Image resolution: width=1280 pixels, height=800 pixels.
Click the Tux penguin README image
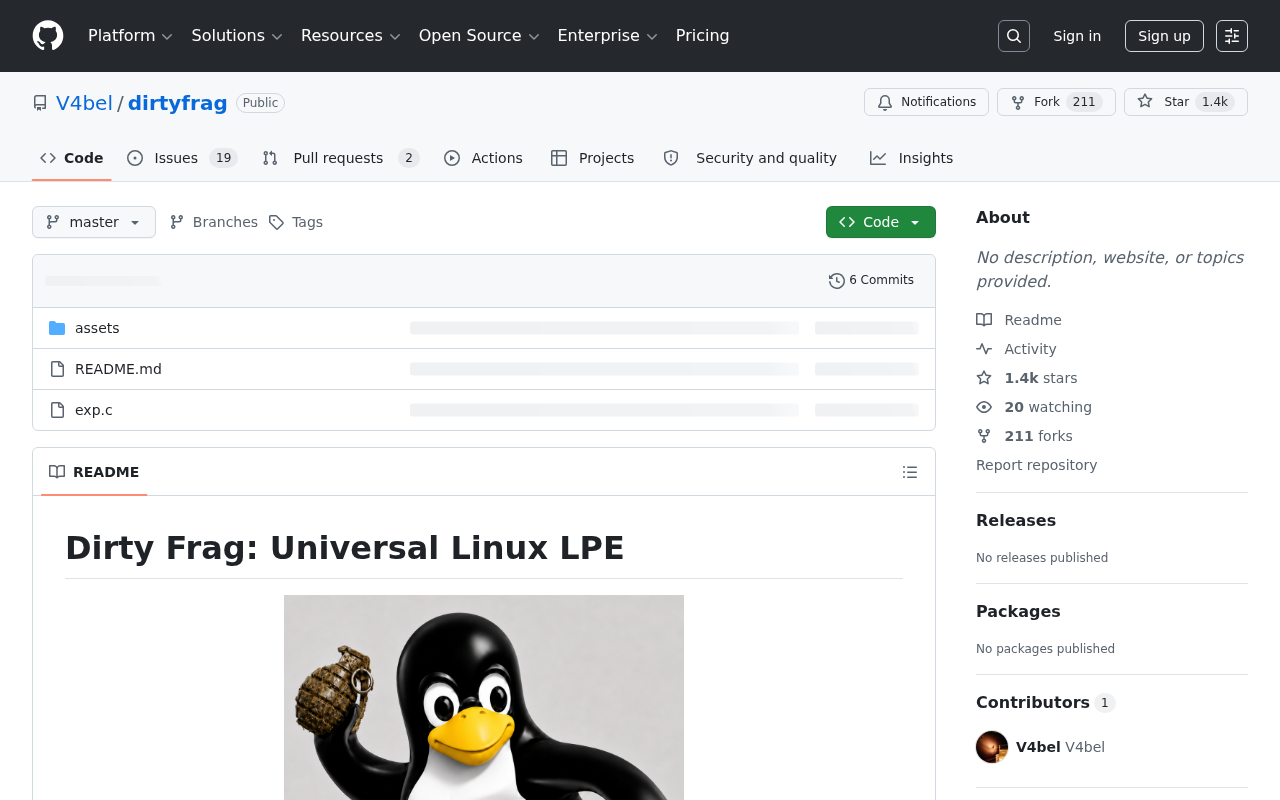484,697
